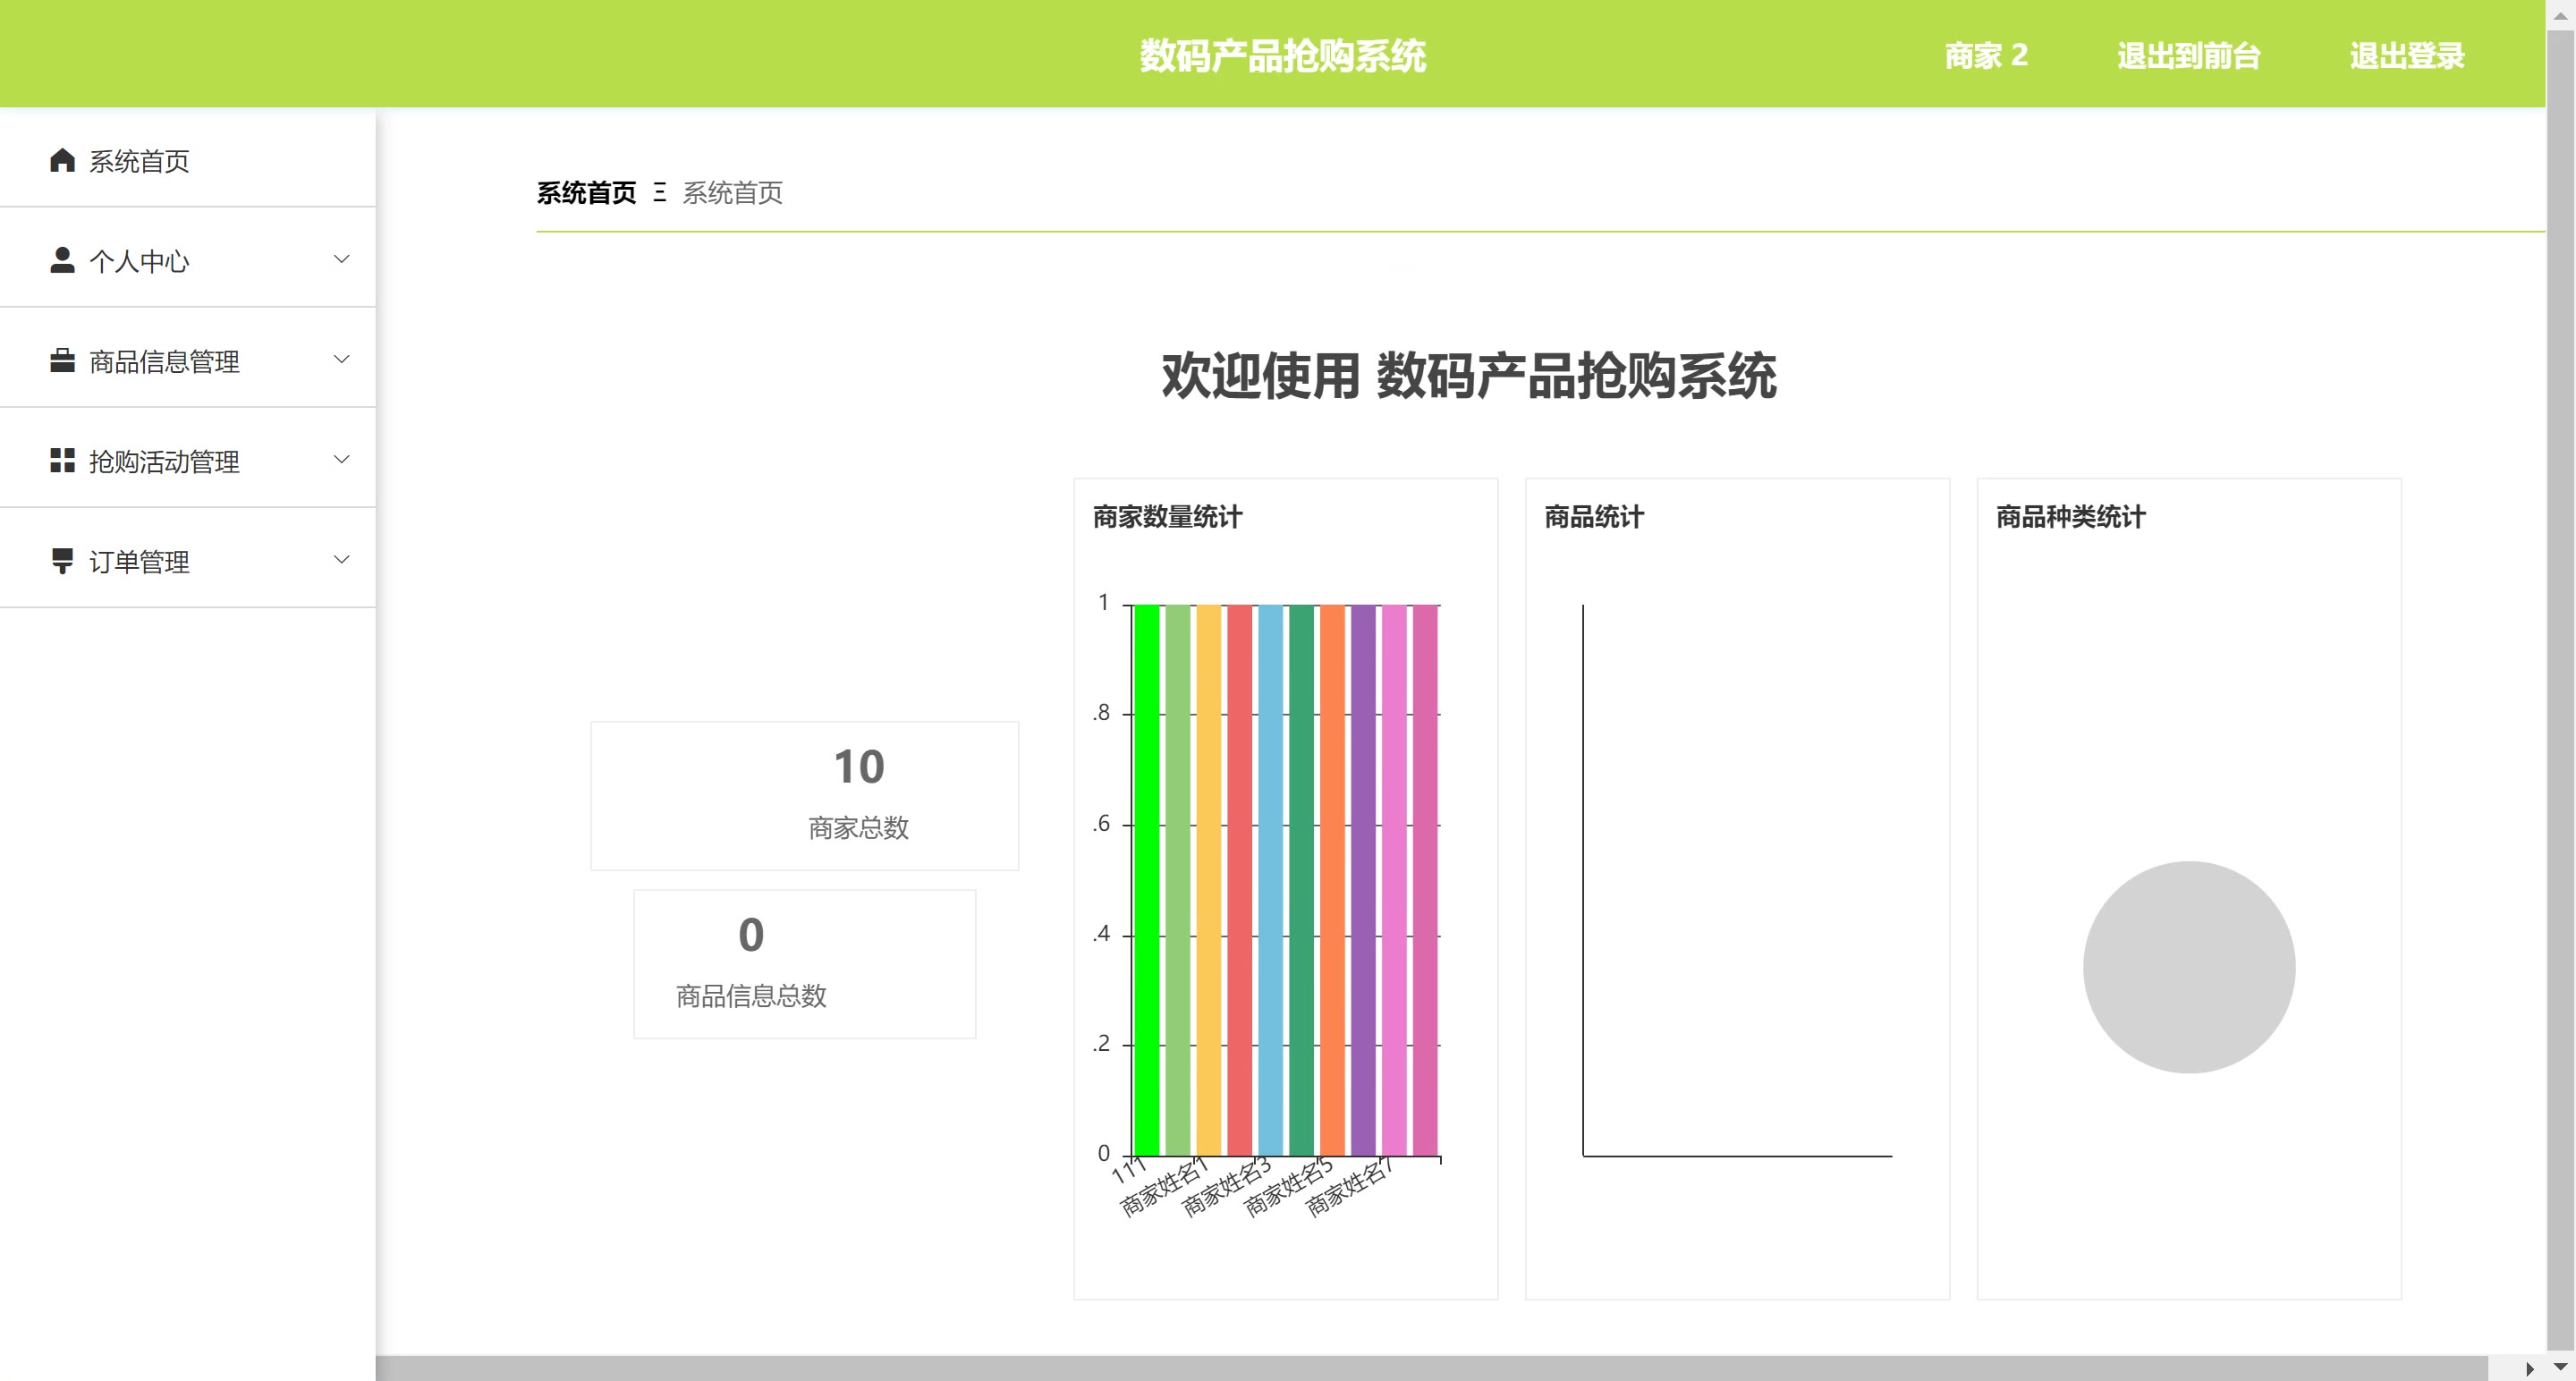Click the 商家总数 count card
This screenshot has height=1381, width=2576.
804,795
